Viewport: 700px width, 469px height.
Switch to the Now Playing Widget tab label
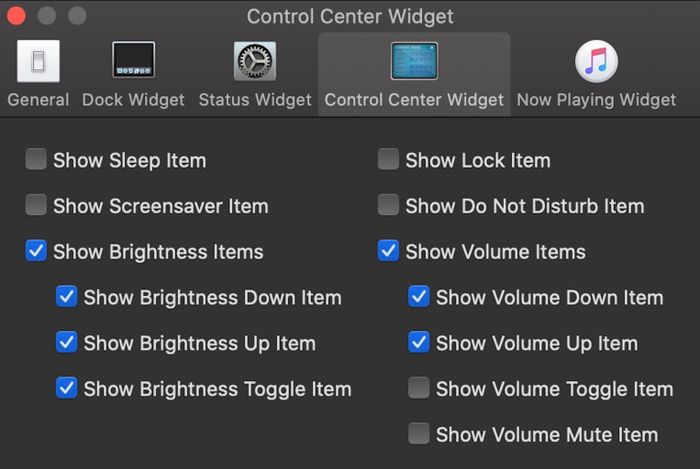click(x=596, y=100)
